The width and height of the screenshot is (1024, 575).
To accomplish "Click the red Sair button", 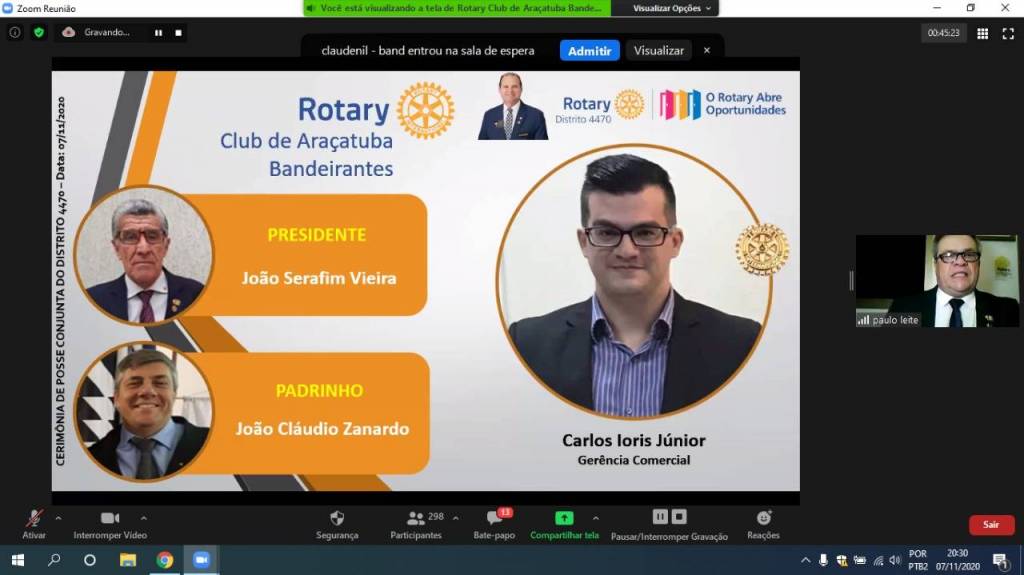I will [x=991, y=525].
